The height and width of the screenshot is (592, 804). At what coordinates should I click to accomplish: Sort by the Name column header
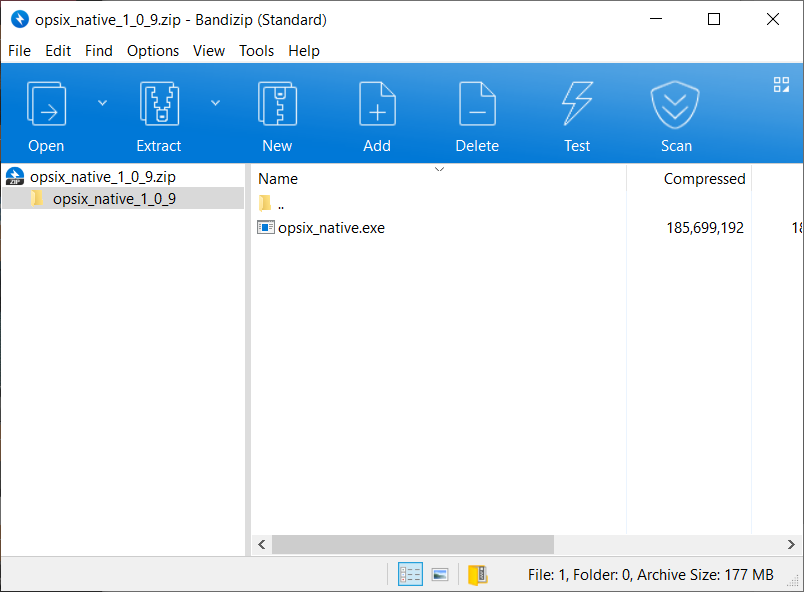278,178
